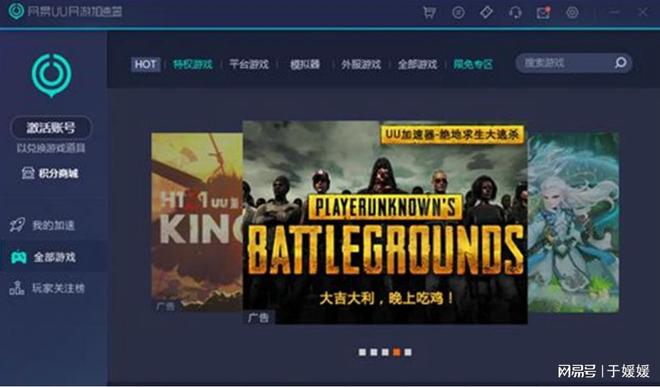Screen dimensions: 660x387
Task: Select the HOT tab
Action: [x=145, y=64]
